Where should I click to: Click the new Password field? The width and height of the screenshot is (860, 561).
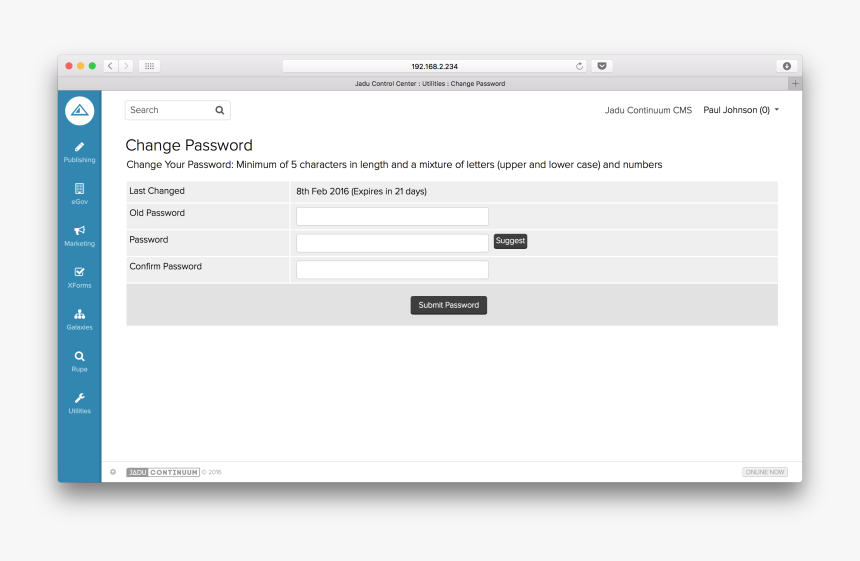pyautogui.click(x=392, y=243)
